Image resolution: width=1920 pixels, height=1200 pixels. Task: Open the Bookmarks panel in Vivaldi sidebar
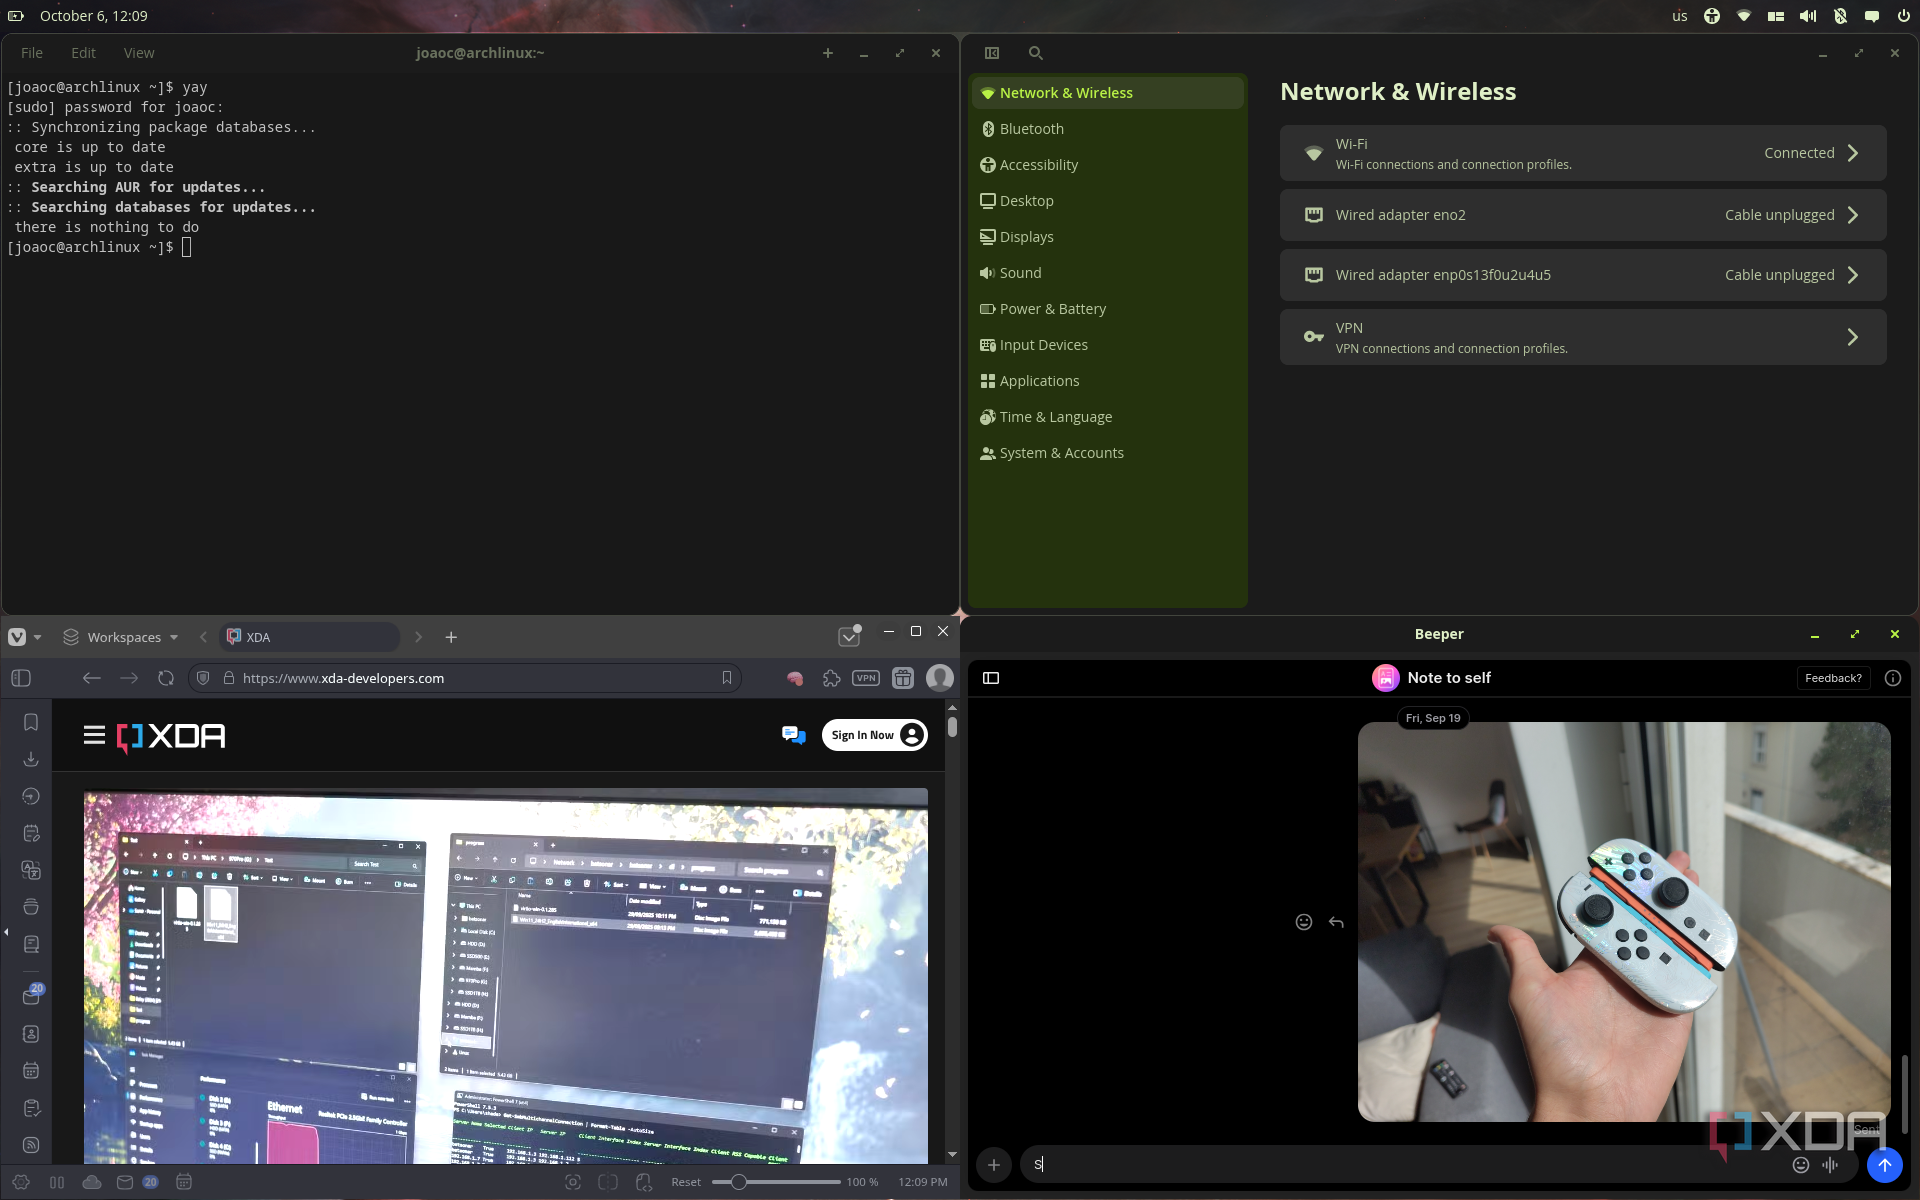[x=31, y=722]
